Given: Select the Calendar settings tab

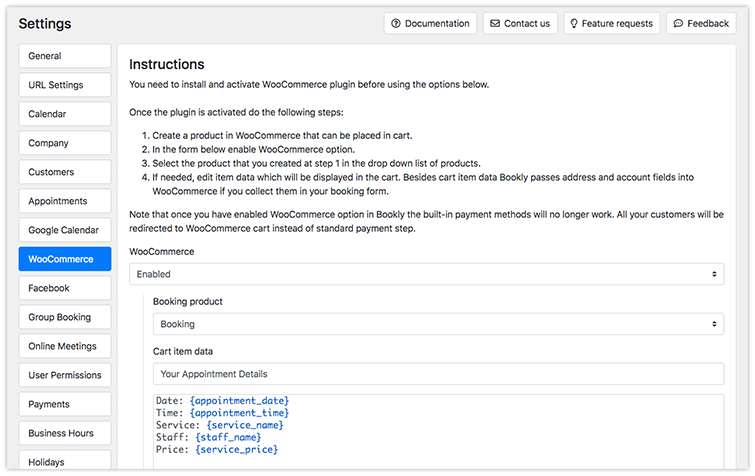Looking at the screenshot, I should [65, 114].
